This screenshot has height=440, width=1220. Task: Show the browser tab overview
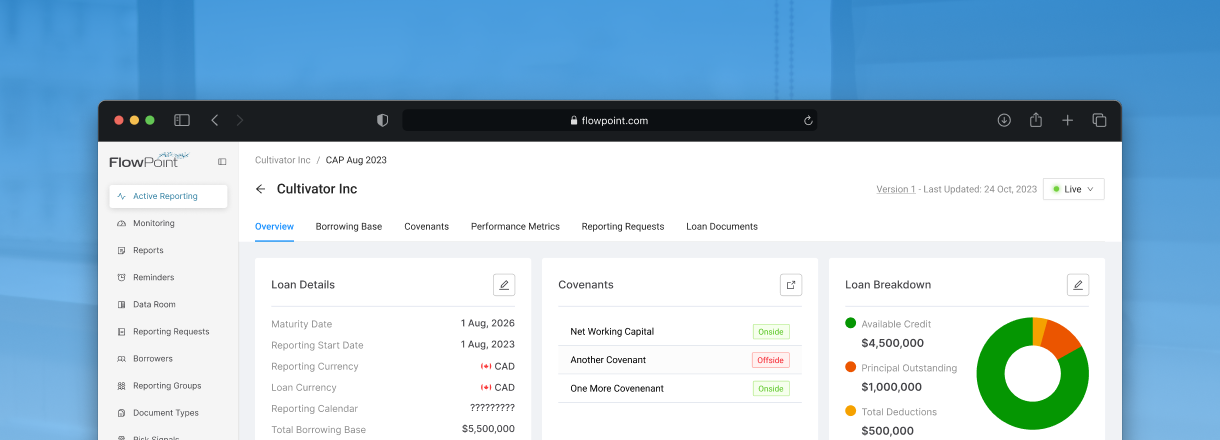click(1099, 120)
